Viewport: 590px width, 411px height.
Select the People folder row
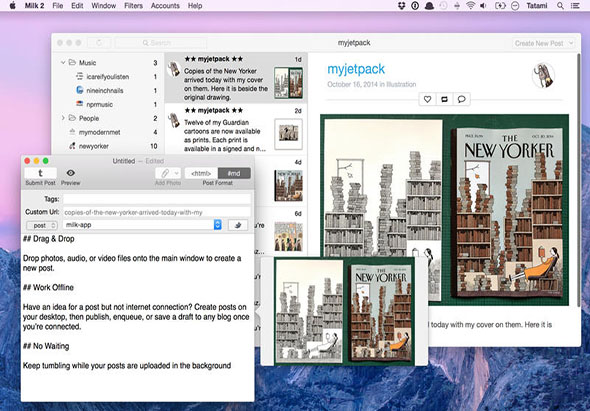coord(108,118)
